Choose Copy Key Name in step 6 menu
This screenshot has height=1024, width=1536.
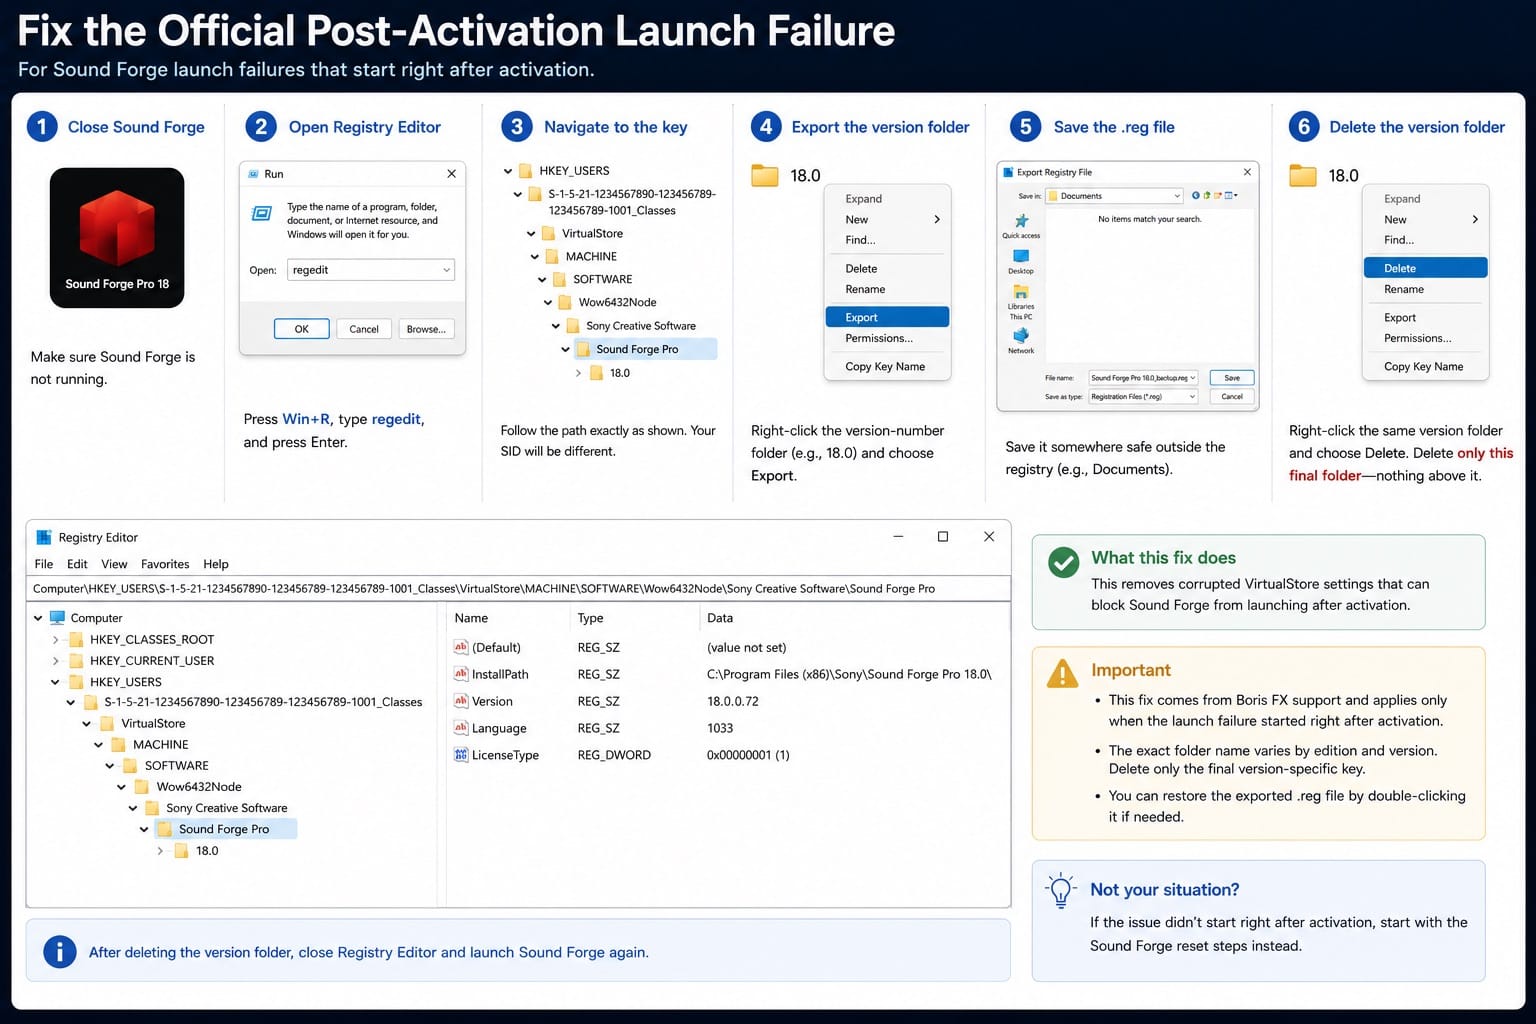[1425, 366]
